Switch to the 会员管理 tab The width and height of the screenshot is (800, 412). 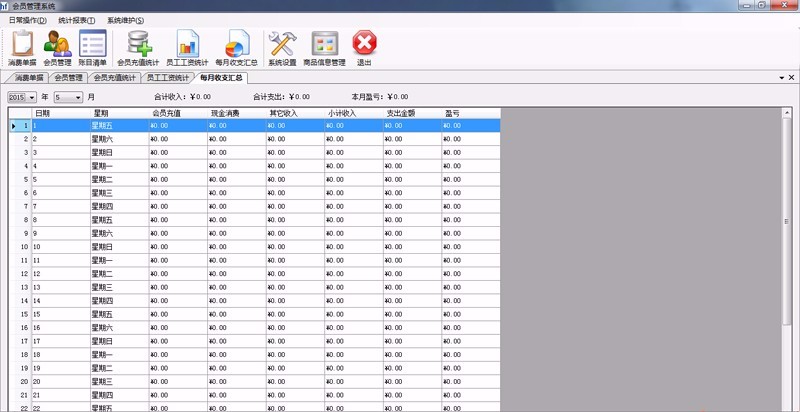pos(68,78)
